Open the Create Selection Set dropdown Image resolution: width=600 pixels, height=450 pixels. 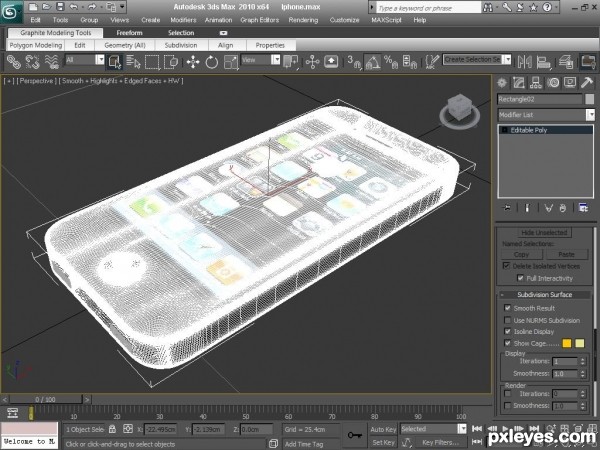pyautogui.click(x=507, y=59)
